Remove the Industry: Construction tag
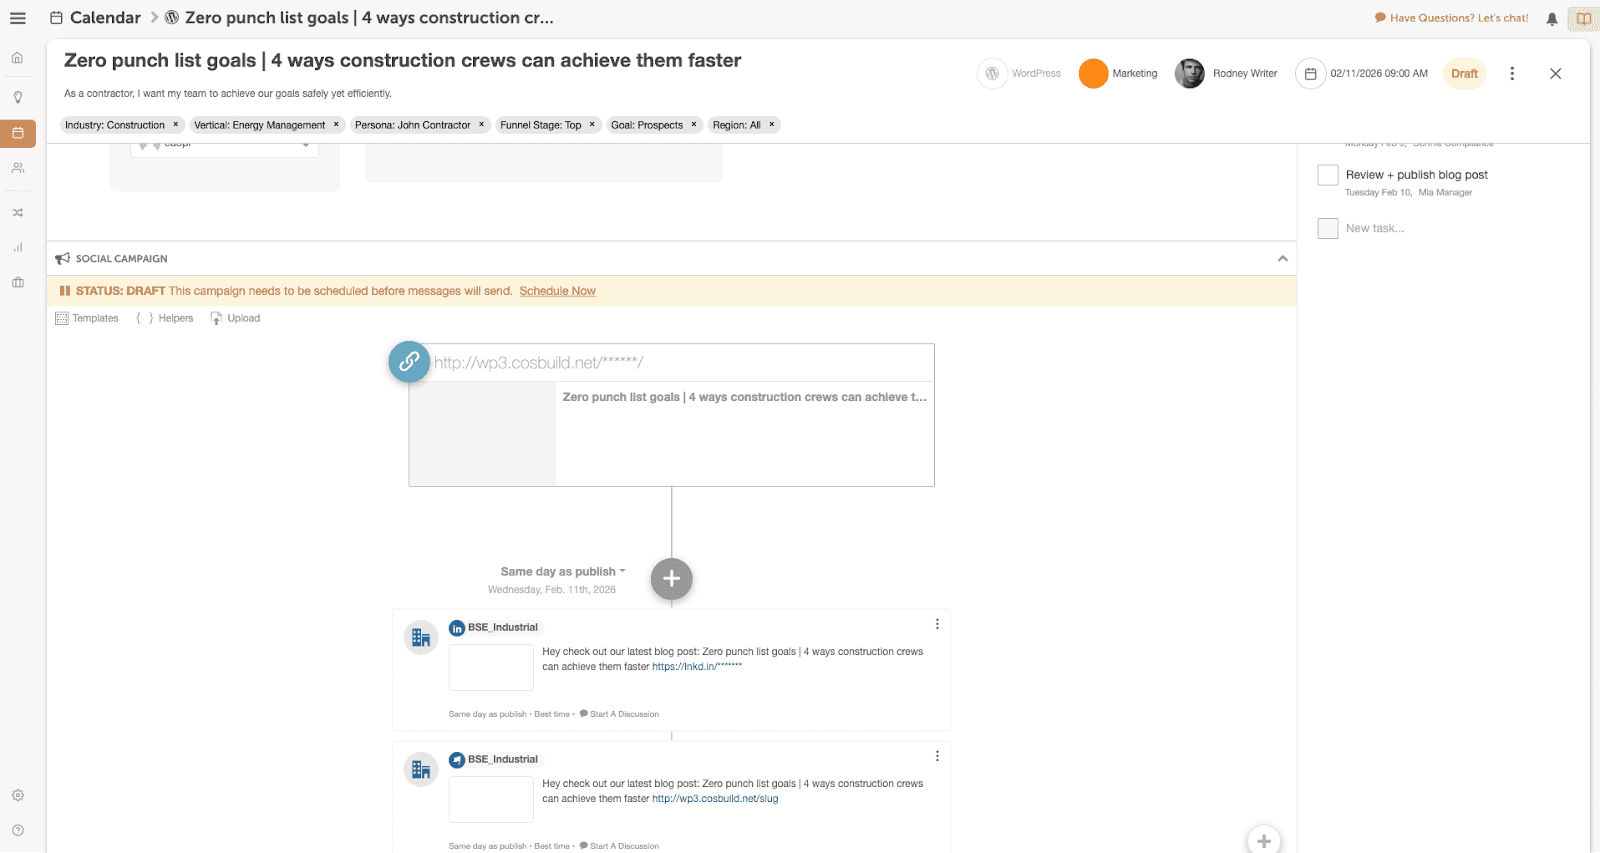The image size is (1600, 853). pyautogui.click(x=176, y=125)
